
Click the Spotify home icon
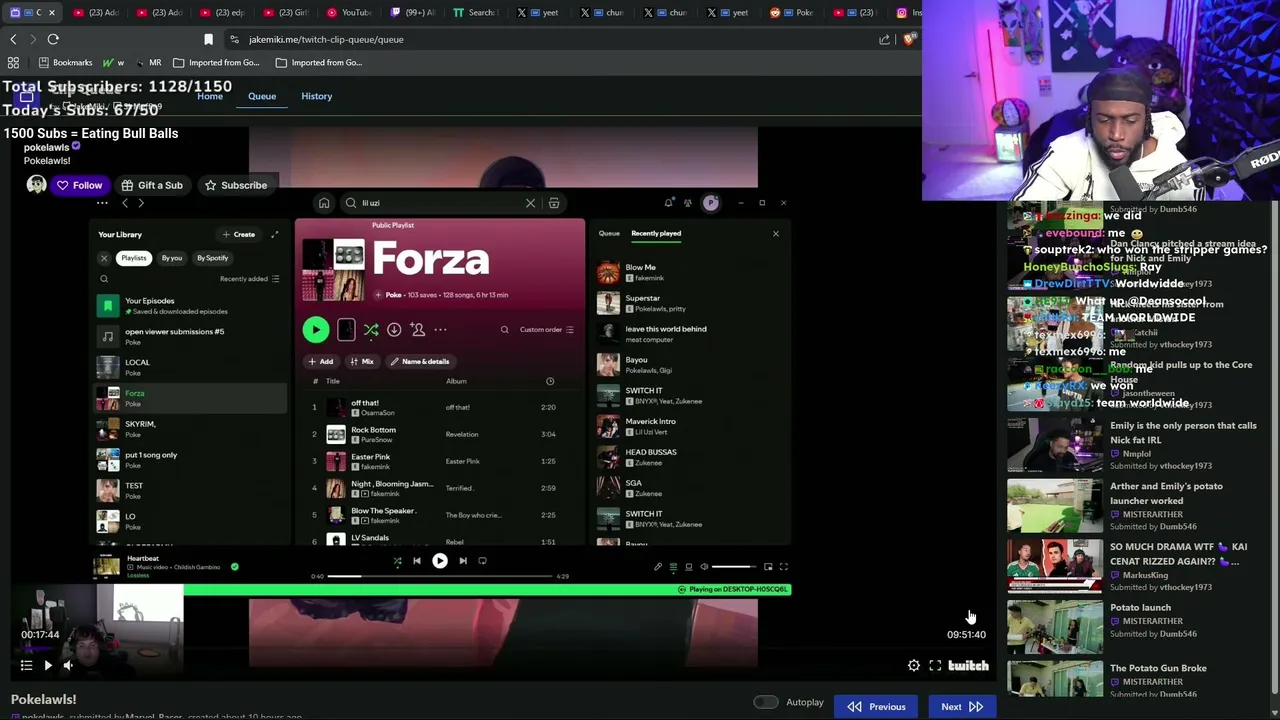click(324, 203)
